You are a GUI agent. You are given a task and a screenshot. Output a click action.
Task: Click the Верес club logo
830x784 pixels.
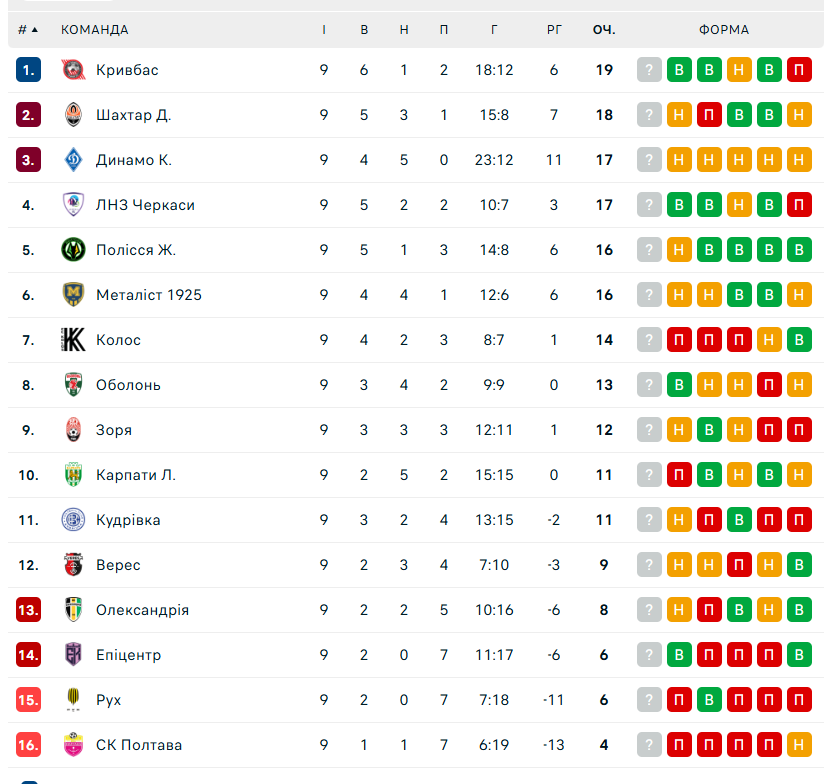pos(74,565)
